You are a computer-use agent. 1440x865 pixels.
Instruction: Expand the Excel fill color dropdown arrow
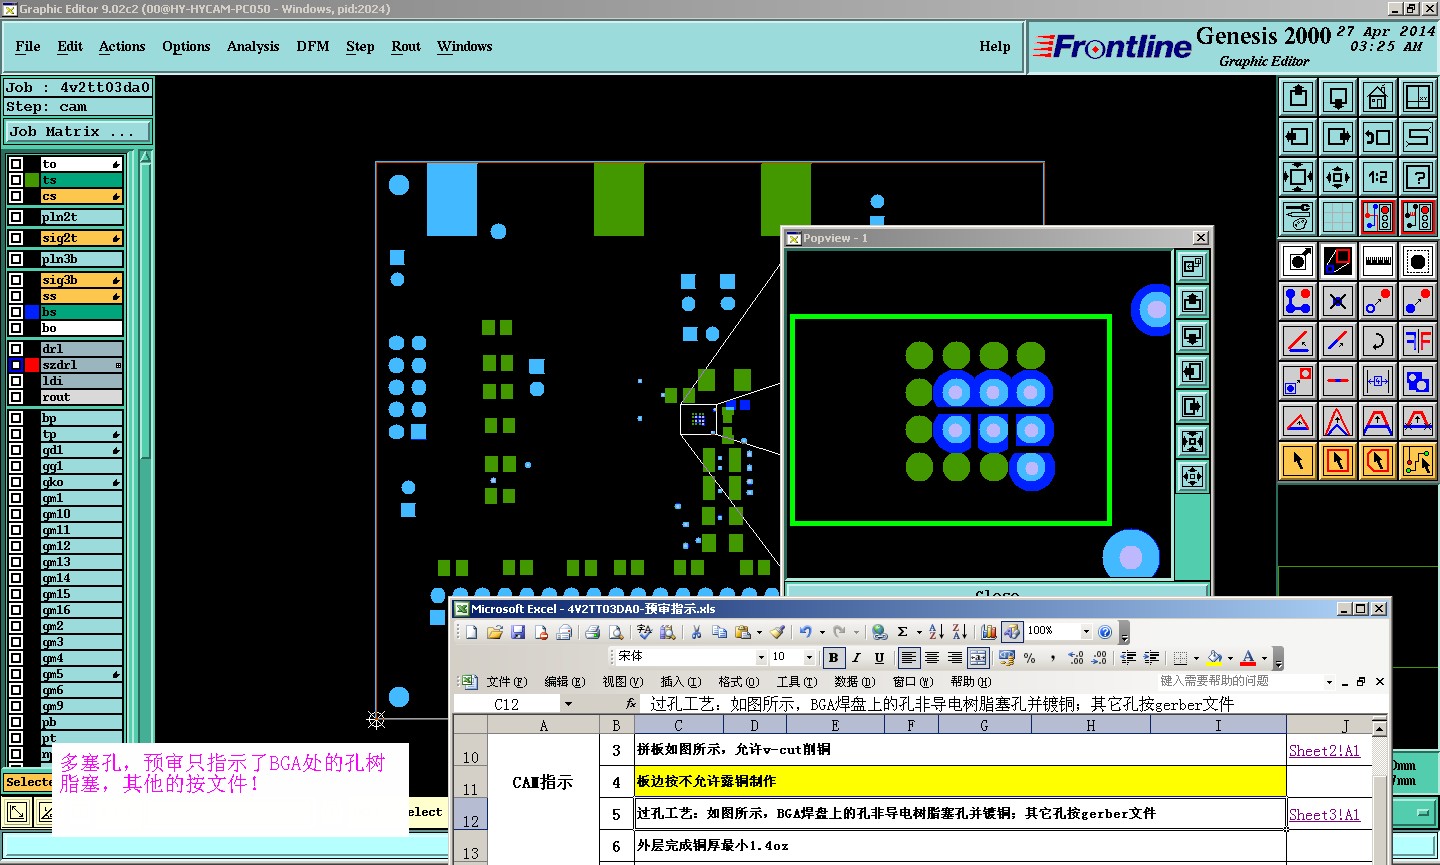tap(1230, 658)
